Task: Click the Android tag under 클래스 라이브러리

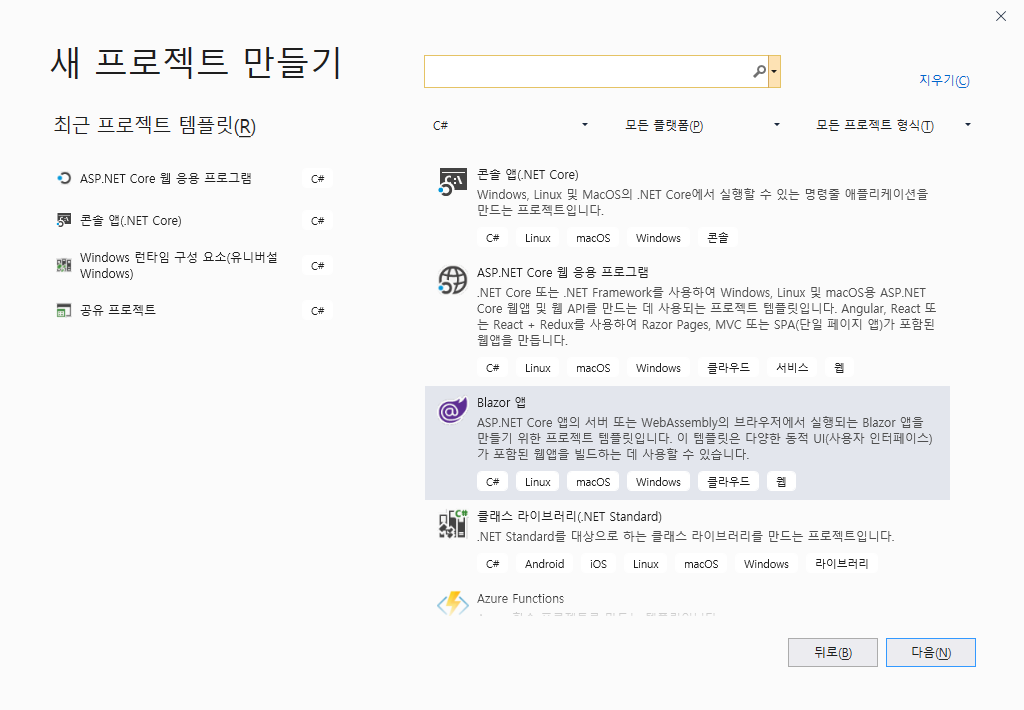Action: 544,563
